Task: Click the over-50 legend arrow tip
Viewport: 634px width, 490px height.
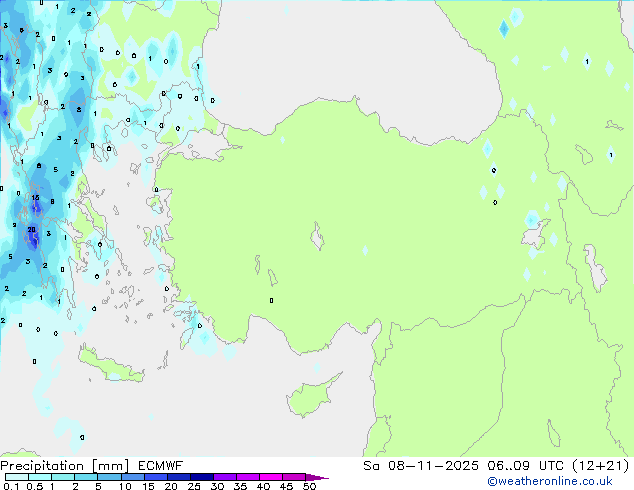Action: pos(317,478)
